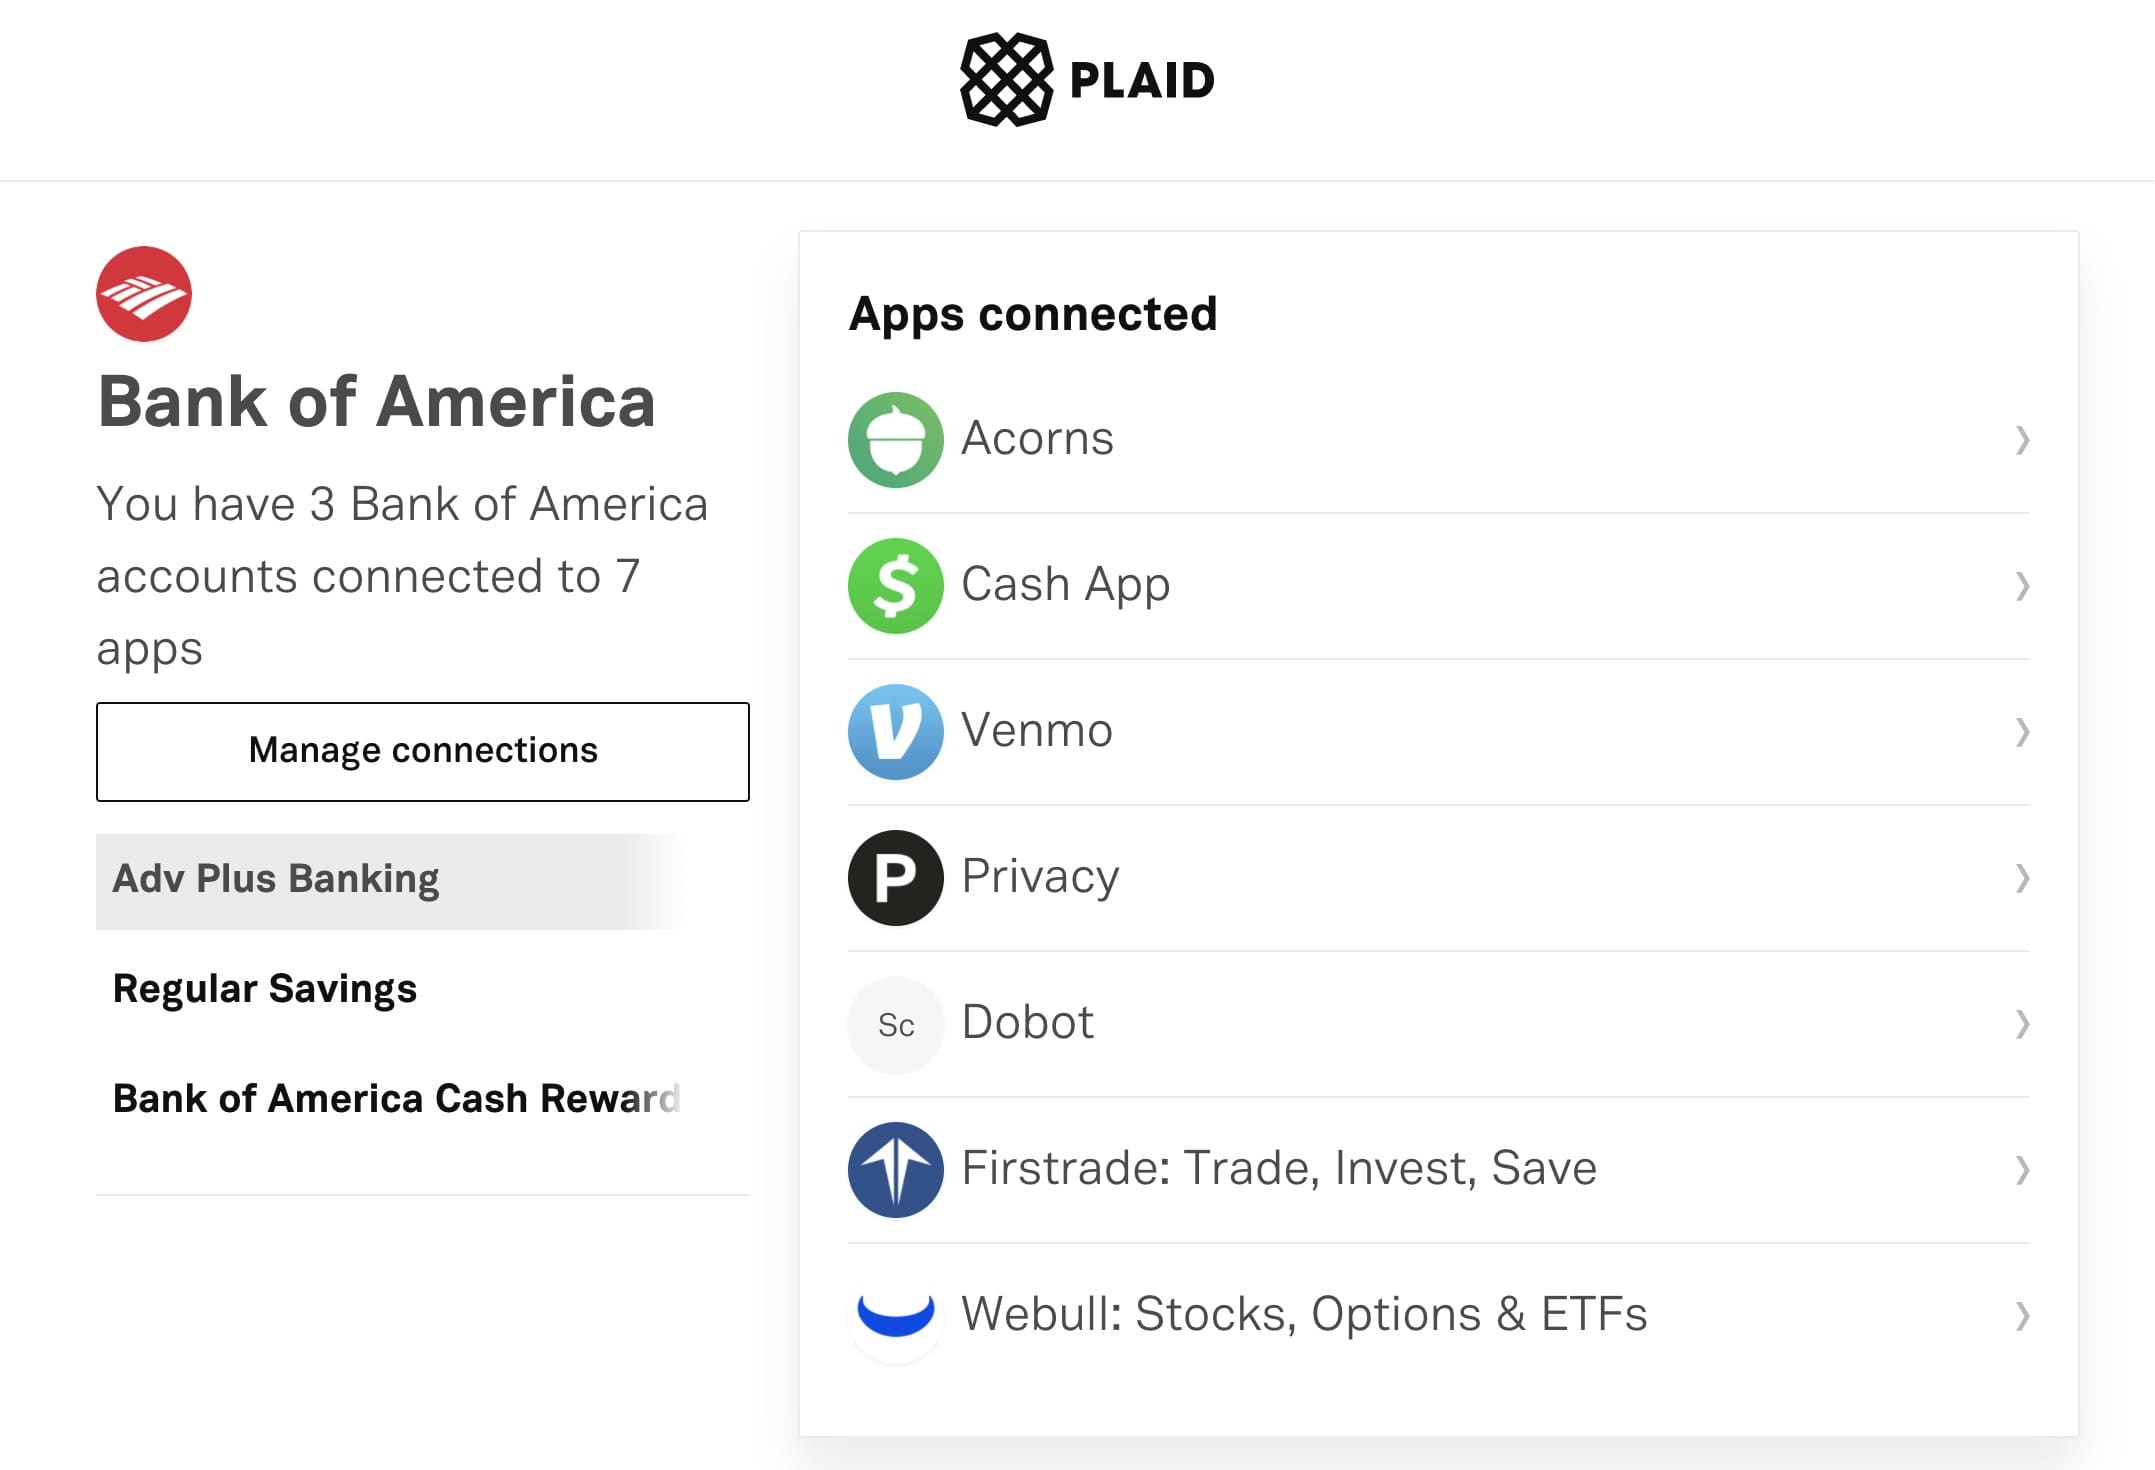Viewport: 2155px width, 1470px height.
Task: Click the Venmo blue V icon
Action: point(895,732)
